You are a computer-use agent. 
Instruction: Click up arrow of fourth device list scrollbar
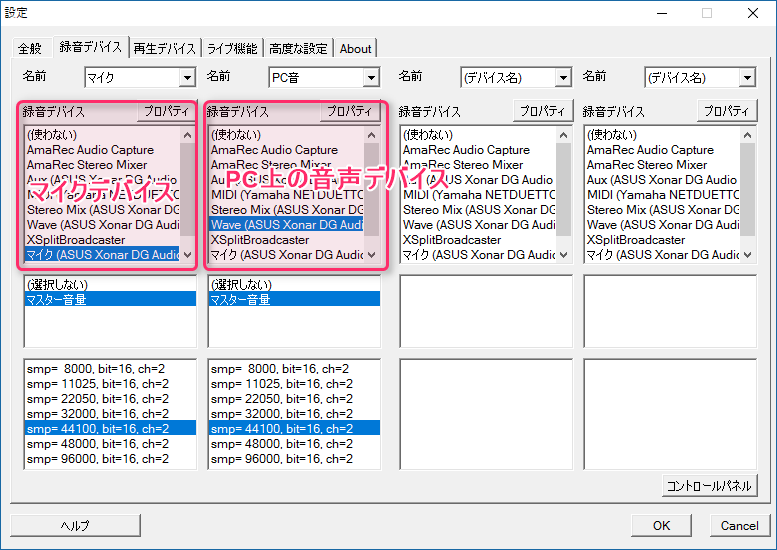(748, 135)
